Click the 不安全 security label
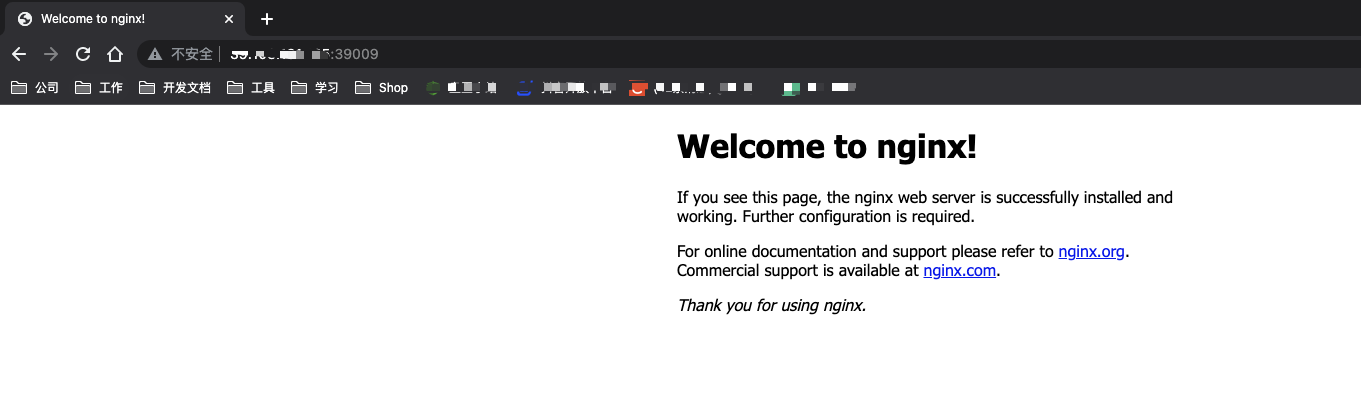 pos(192,54)
